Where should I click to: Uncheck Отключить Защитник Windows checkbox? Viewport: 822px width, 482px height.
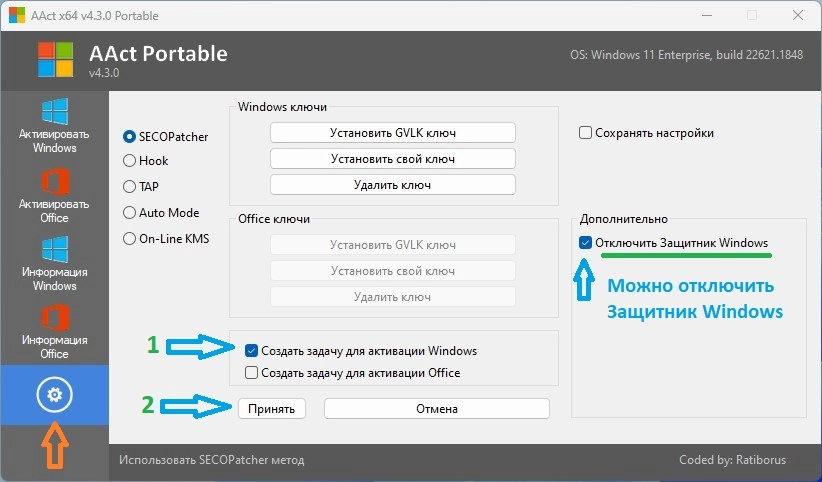point(585,243)
